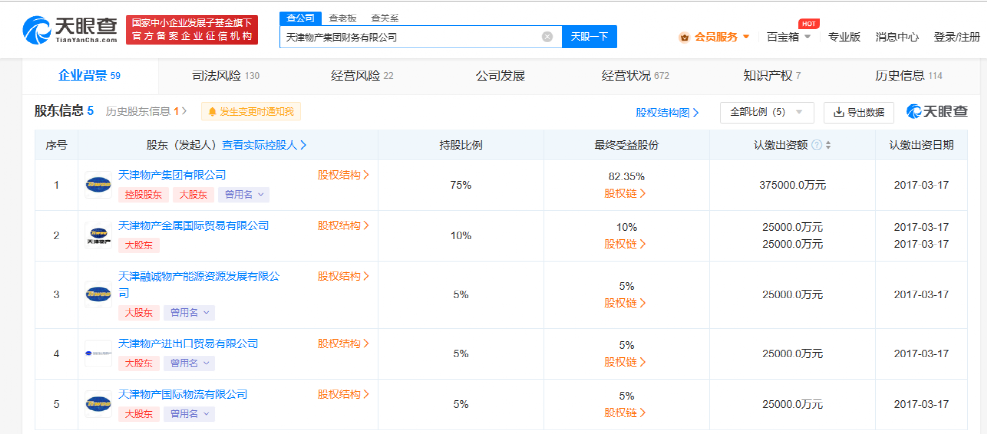Click 股权结构 for 天津物产国际物流

[x=343, y=394]
